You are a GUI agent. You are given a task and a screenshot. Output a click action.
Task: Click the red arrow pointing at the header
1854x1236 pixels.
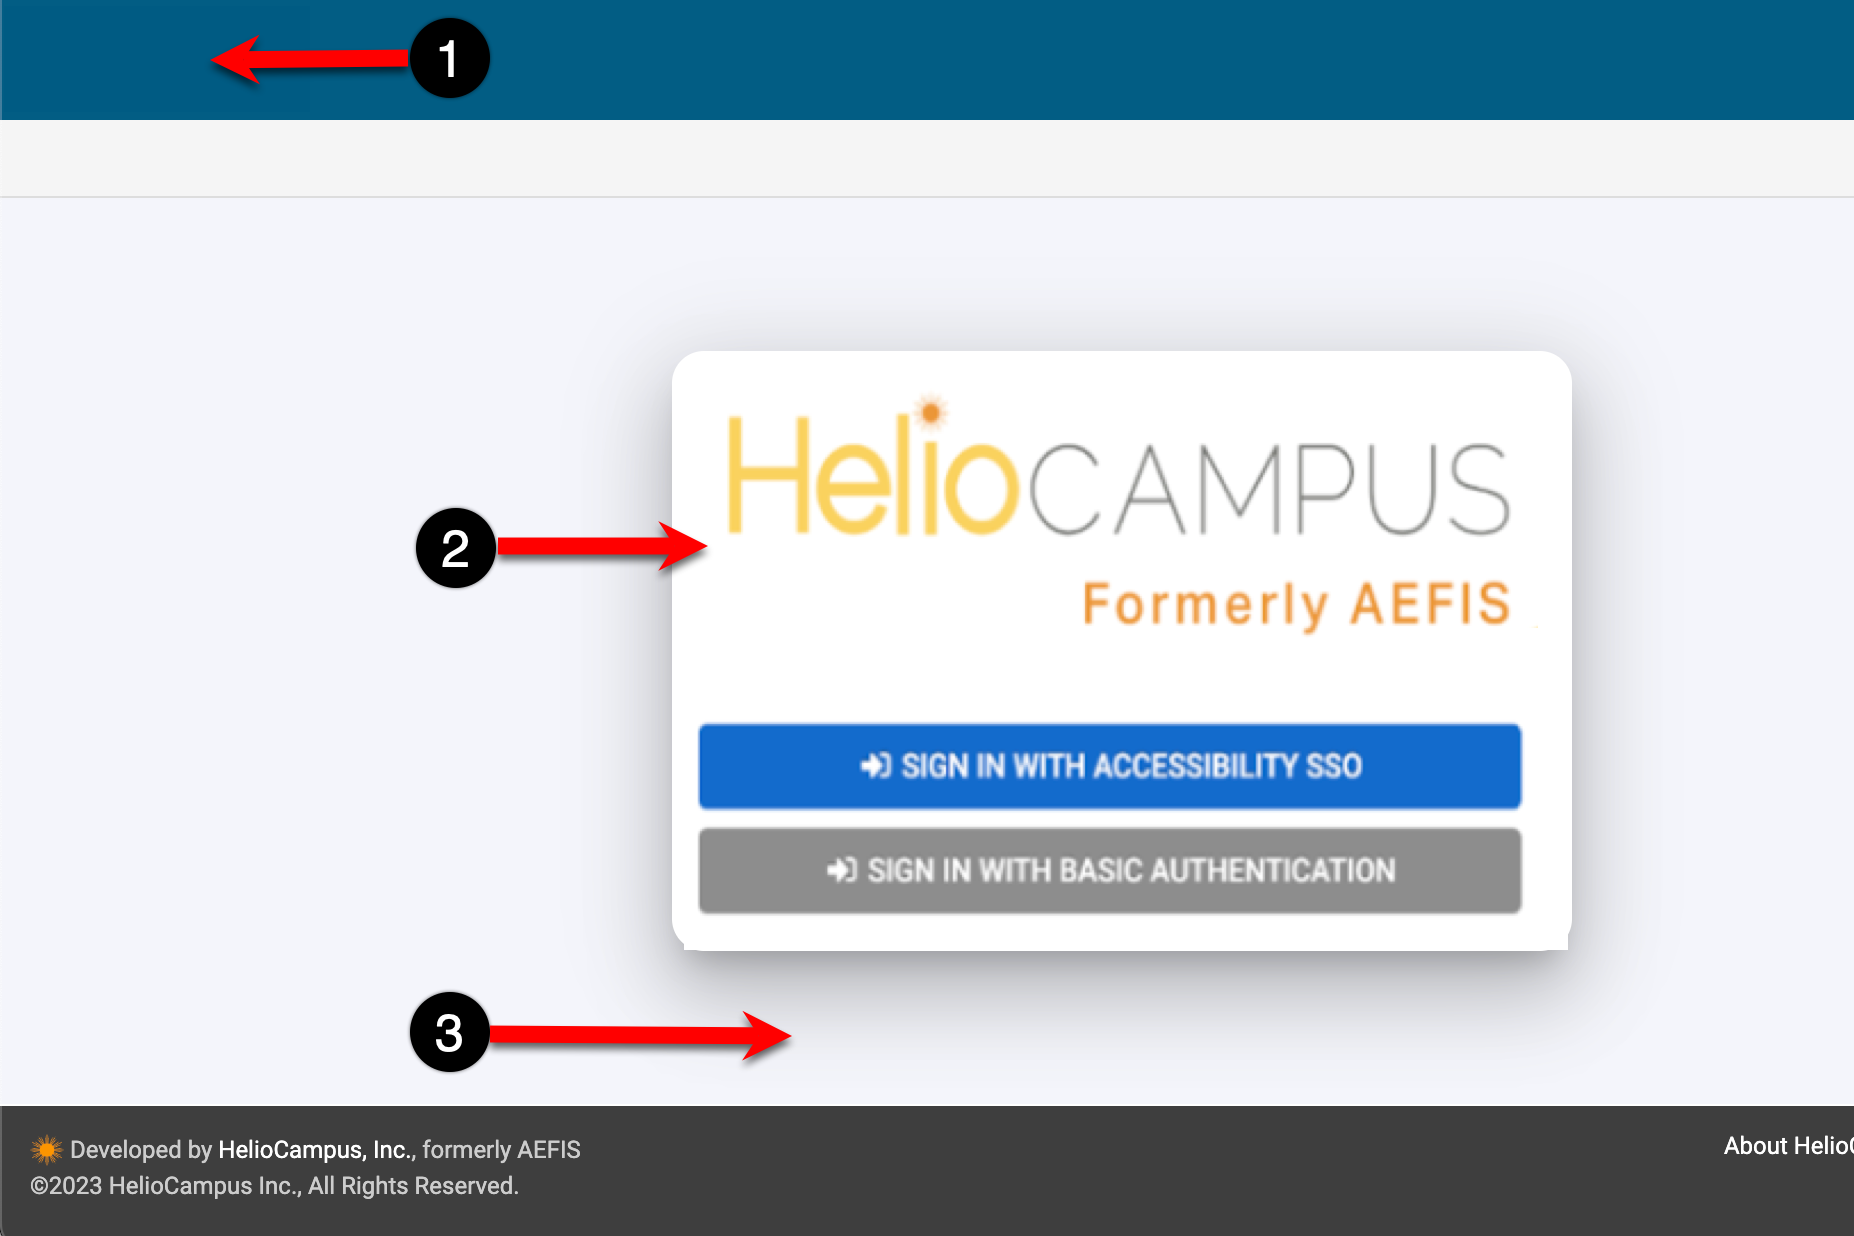[x=310, y=60]
